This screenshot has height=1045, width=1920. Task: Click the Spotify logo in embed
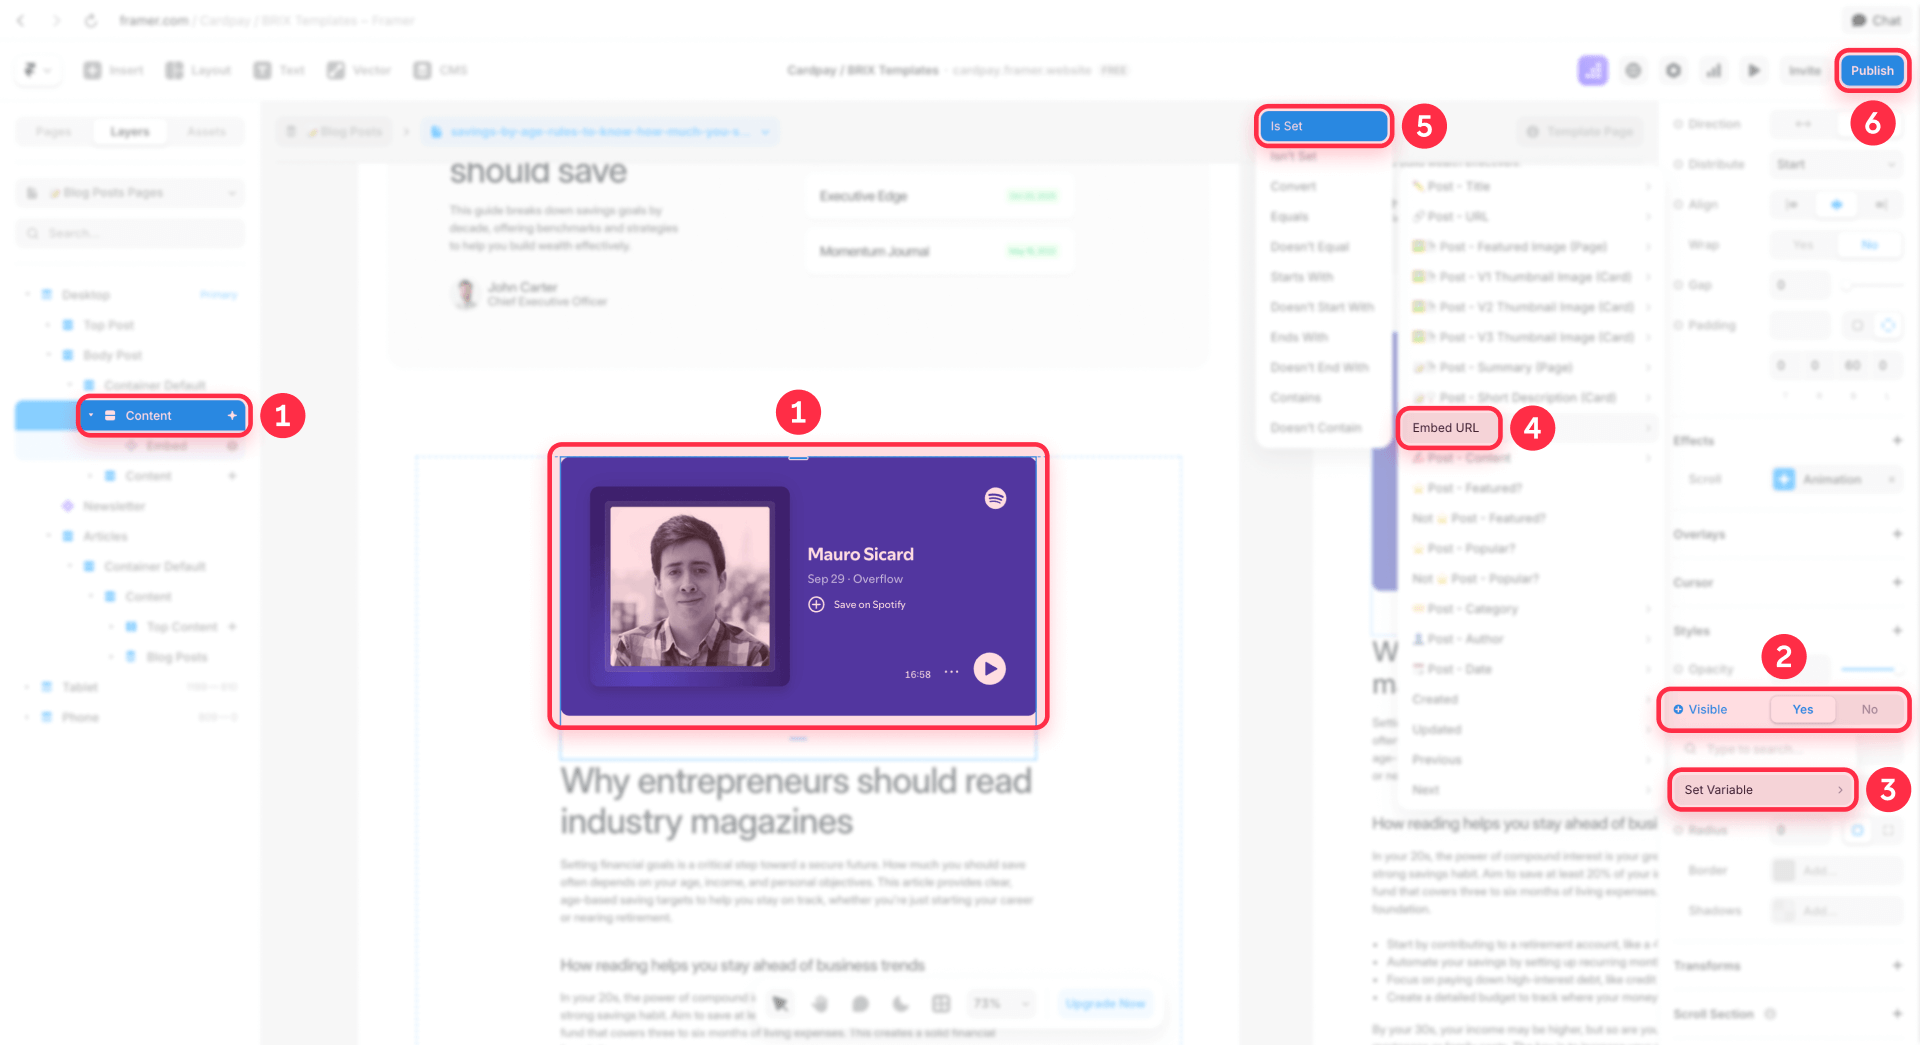click(x=995, y=498)
